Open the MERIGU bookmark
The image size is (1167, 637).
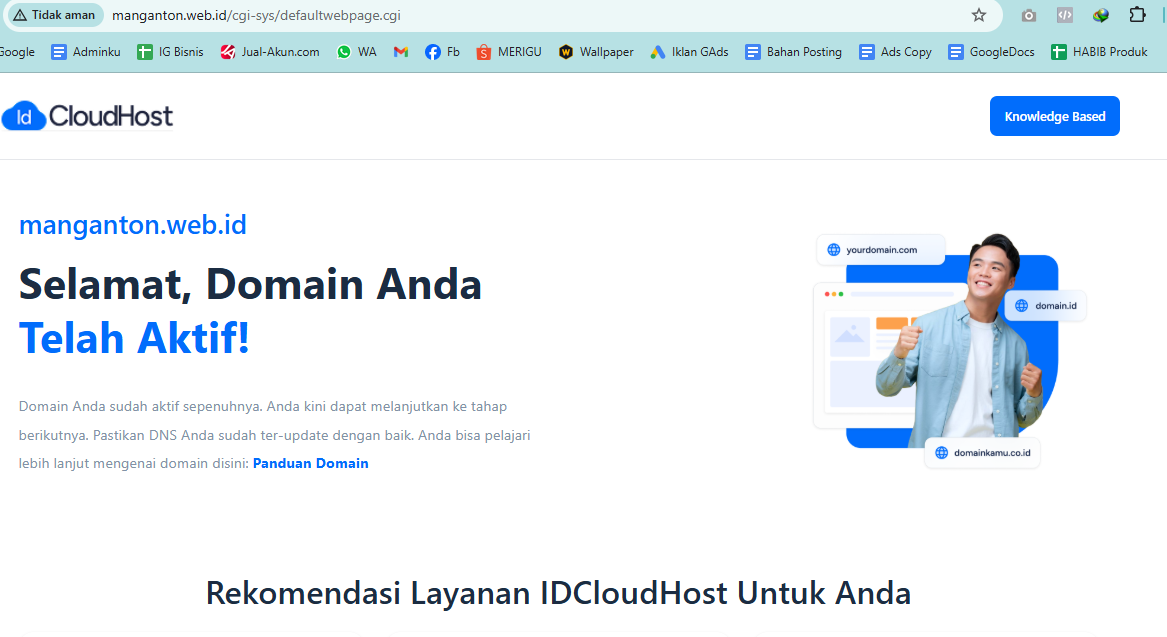(x=509, y=52)
